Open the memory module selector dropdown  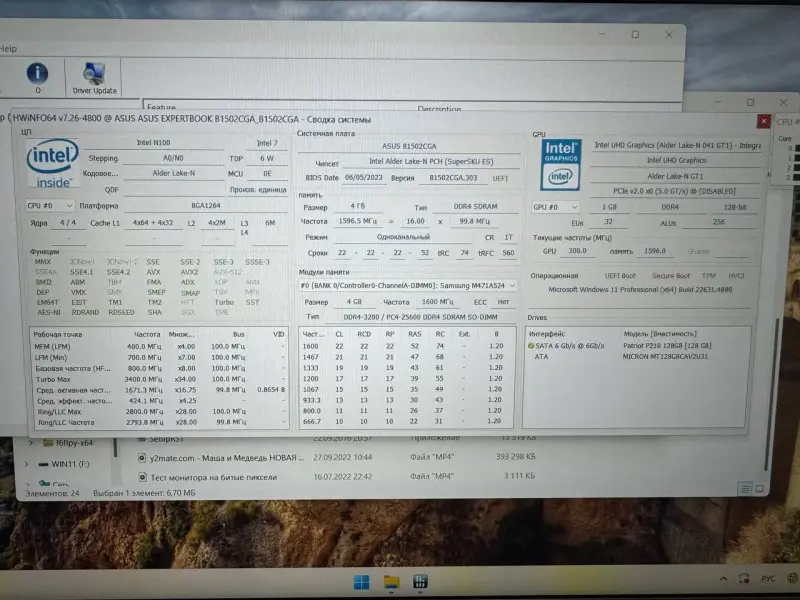coord(407,286)
